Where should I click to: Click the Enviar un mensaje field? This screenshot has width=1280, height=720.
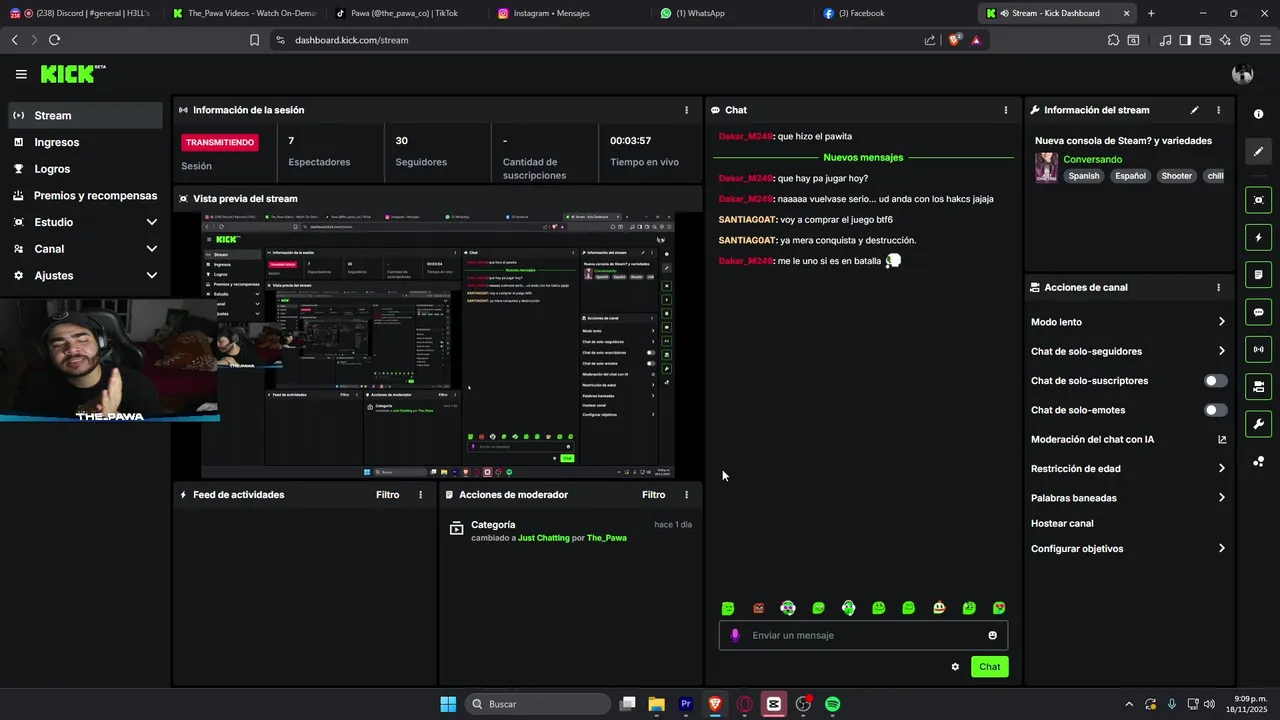pos(863,635)
